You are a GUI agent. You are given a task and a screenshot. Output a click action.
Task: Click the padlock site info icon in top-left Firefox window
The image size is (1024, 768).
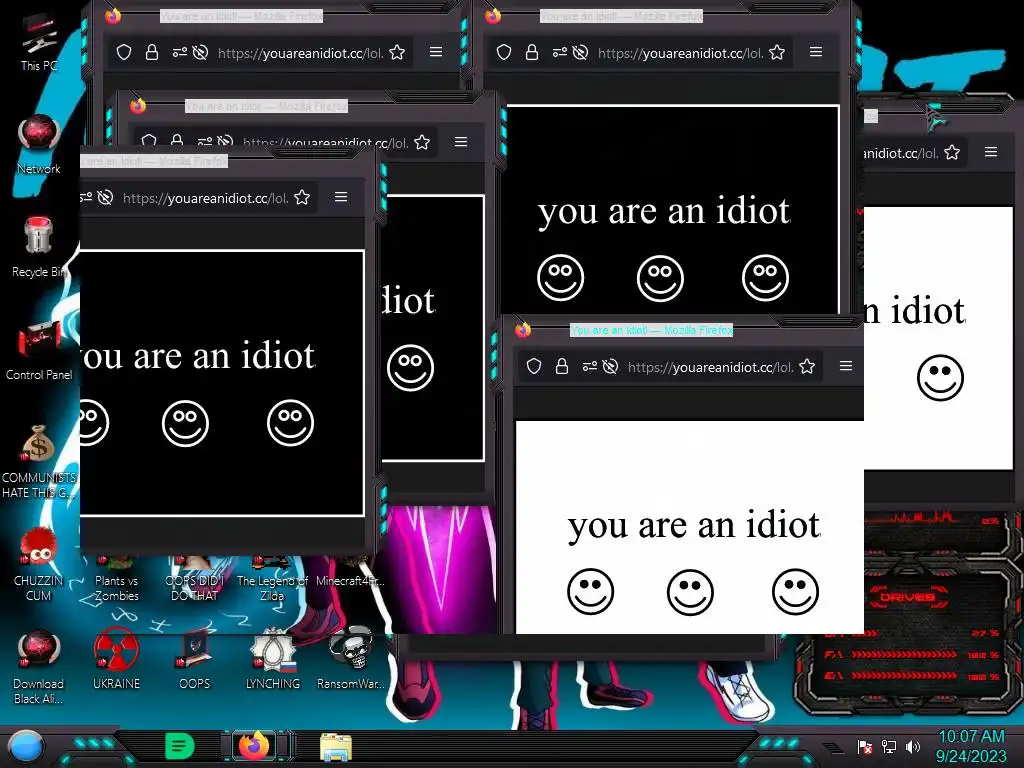[x=152, y=52]
